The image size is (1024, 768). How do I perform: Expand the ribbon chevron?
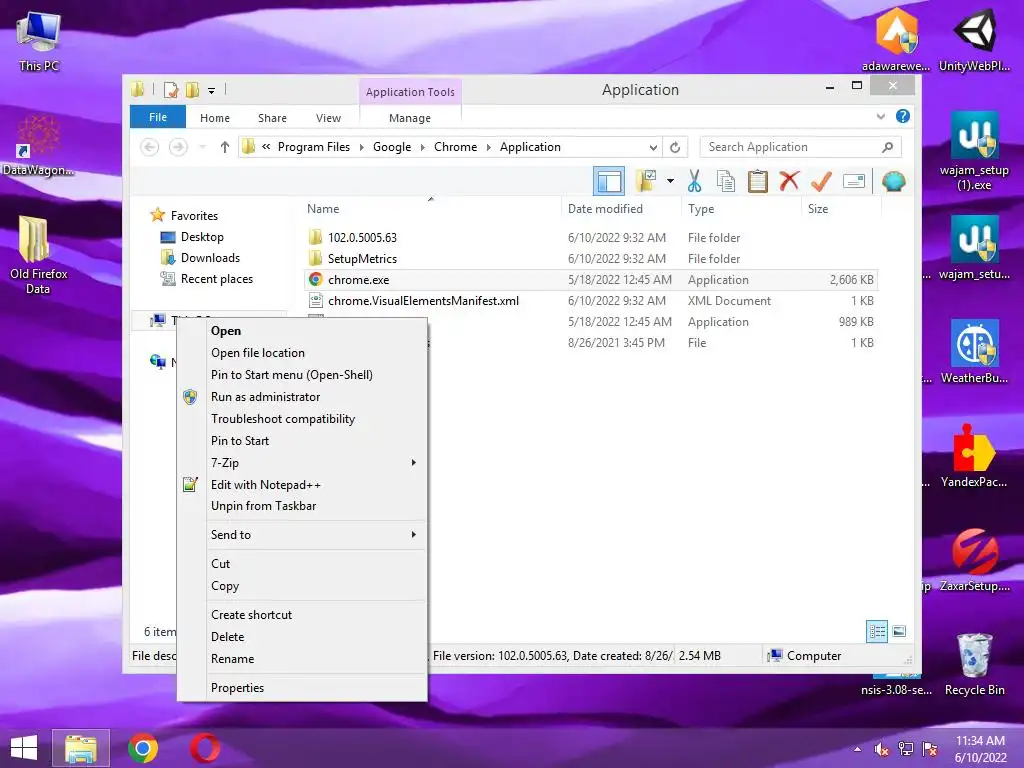[880, 116]
